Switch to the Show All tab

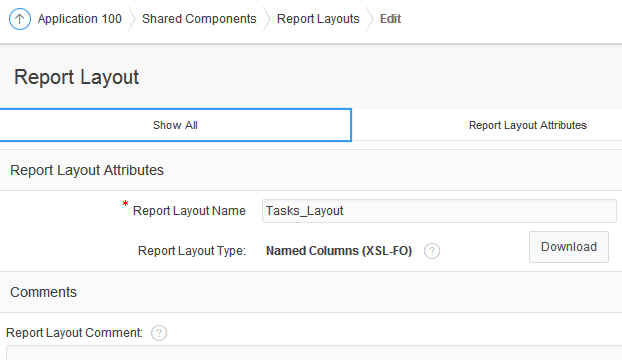coord(175,125)
